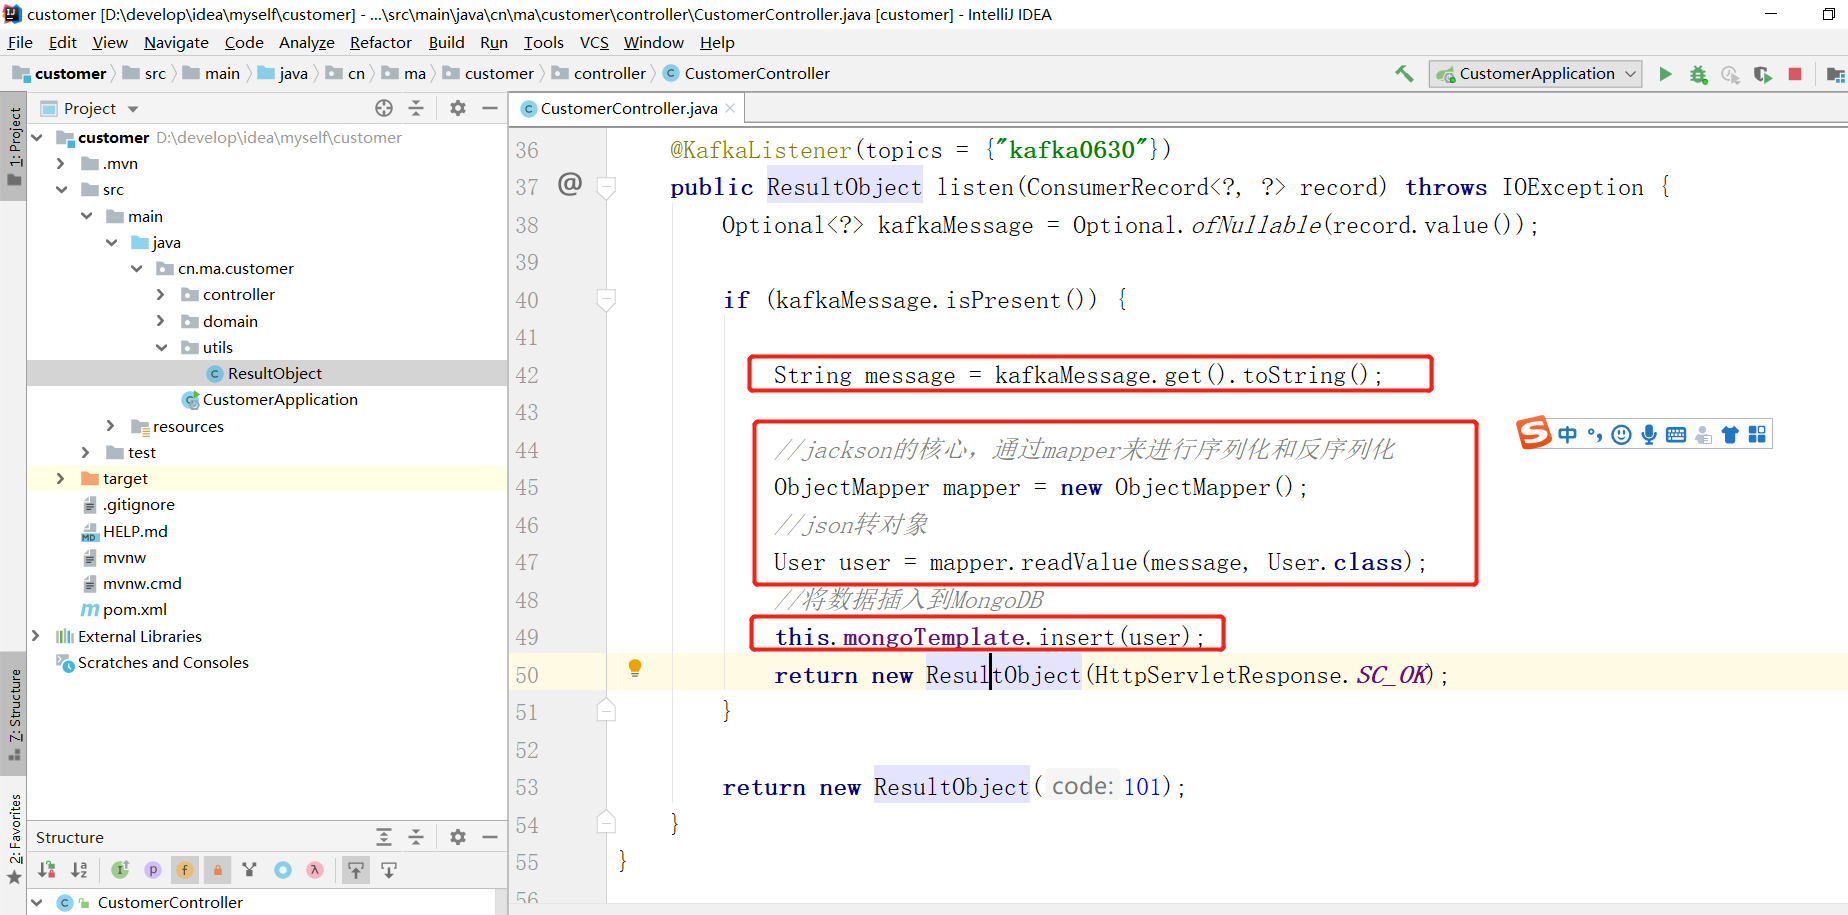The image size is (1848, 915).
Task: Run CustomerApplication with coverage
Action: (x=1763, y=74)
